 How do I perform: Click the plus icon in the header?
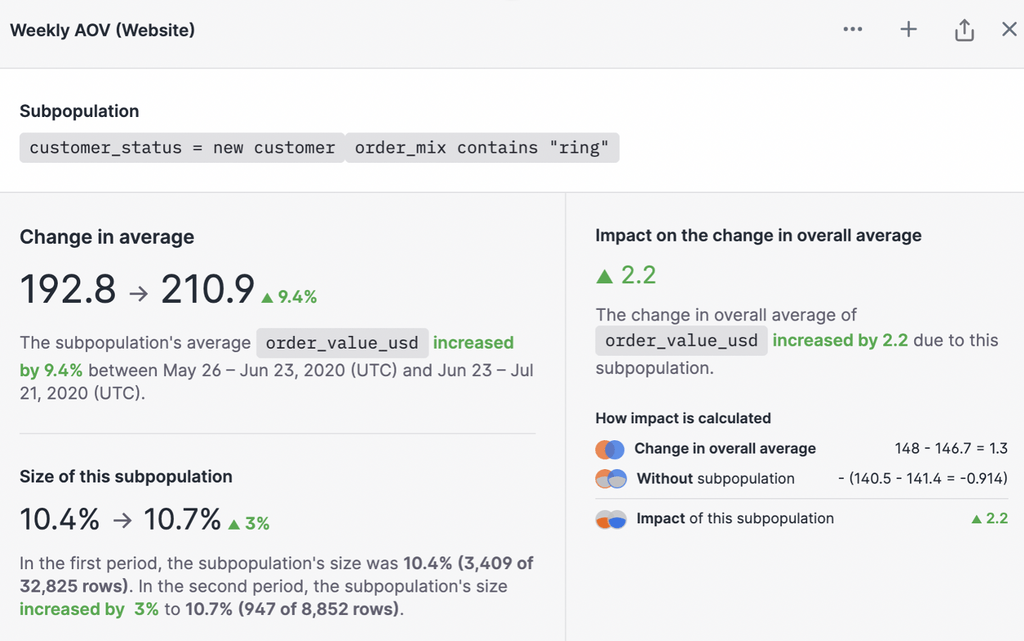coord(908,30)
